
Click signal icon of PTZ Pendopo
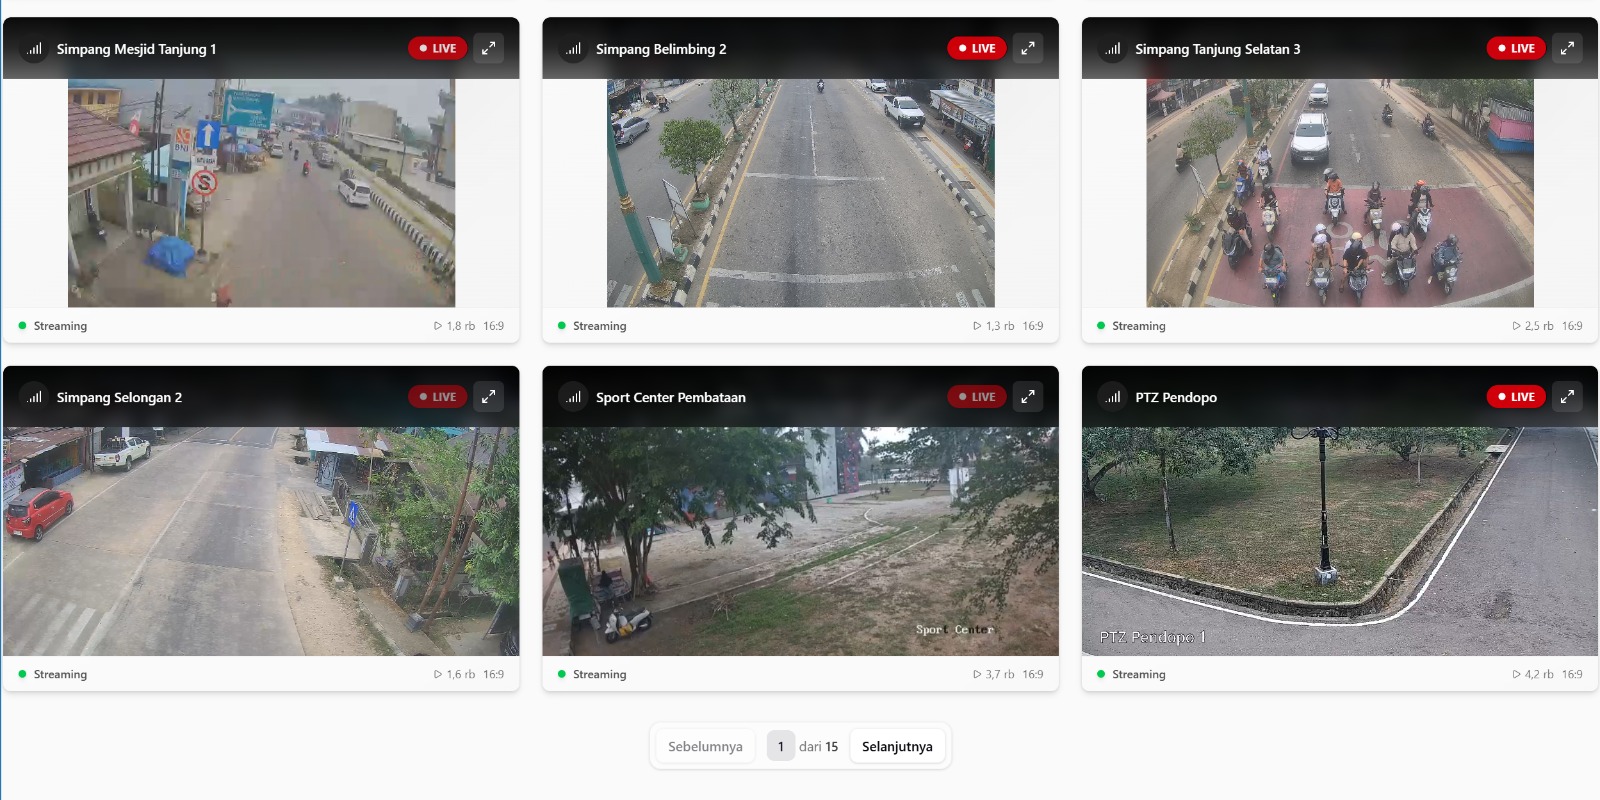(x=1112, y=397)
